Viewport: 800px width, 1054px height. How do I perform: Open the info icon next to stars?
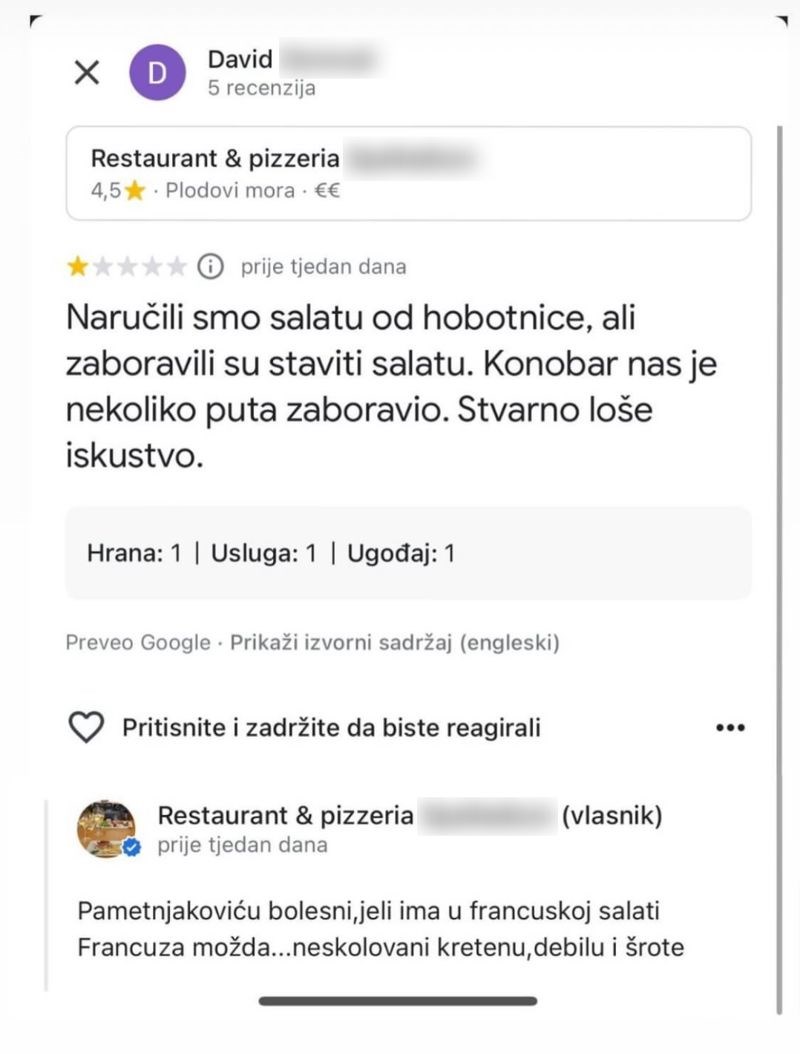pyautogui.click(x=210, y=266)
